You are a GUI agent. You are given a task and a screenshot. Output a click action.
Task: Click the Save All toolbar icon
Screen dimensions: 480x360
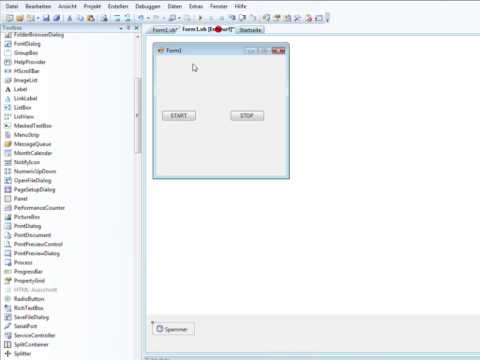coord(56,18)
